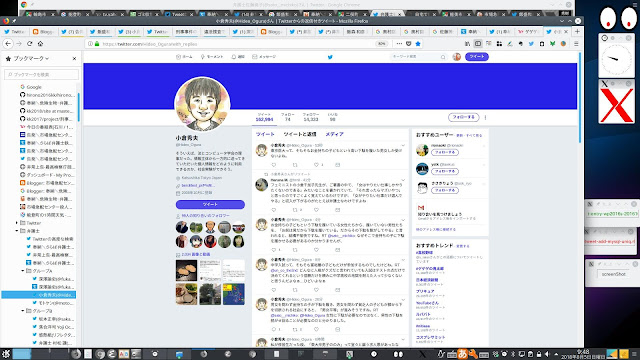This screenshot has height=360, width=640.
Task: Open the library icon in the Firefox toolbar
Action: tap(467, 44)
